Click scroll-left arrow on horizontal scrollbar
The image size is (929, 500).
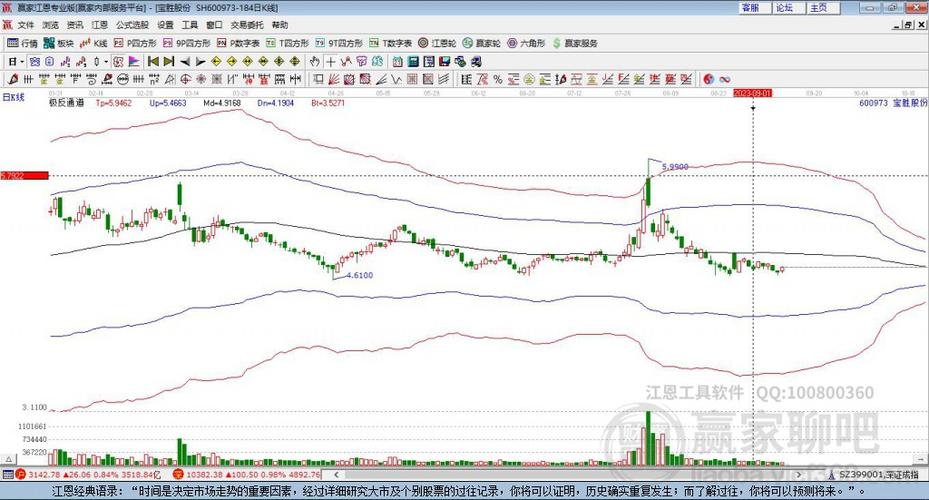(337, 475)
